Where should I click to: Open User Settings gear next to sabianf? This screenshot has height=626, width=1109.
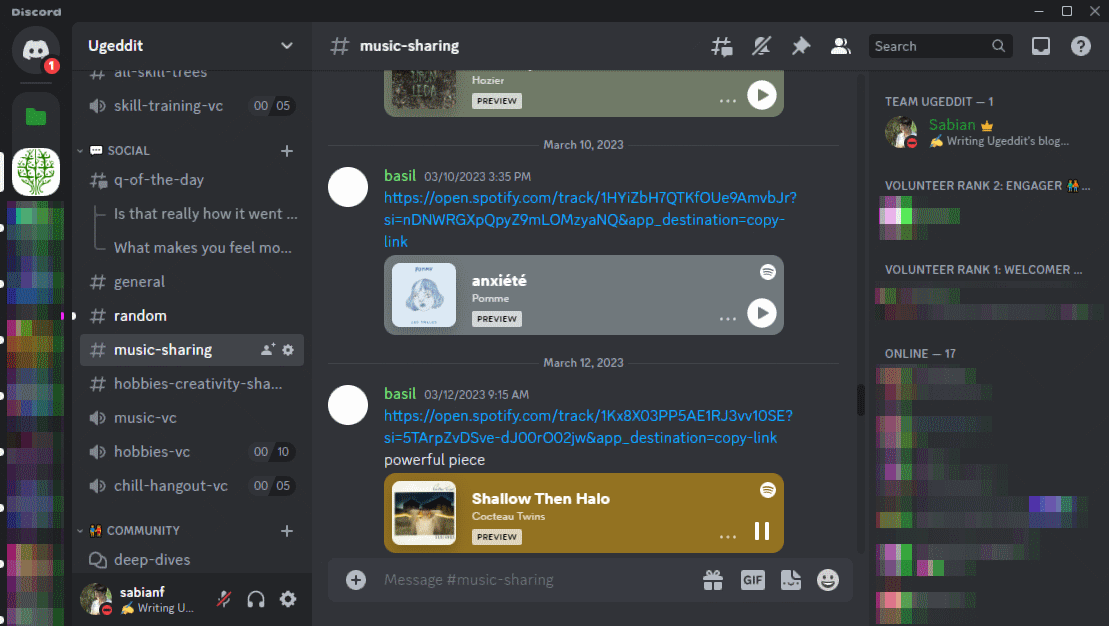pyautogui.click(x=288, y=599)
